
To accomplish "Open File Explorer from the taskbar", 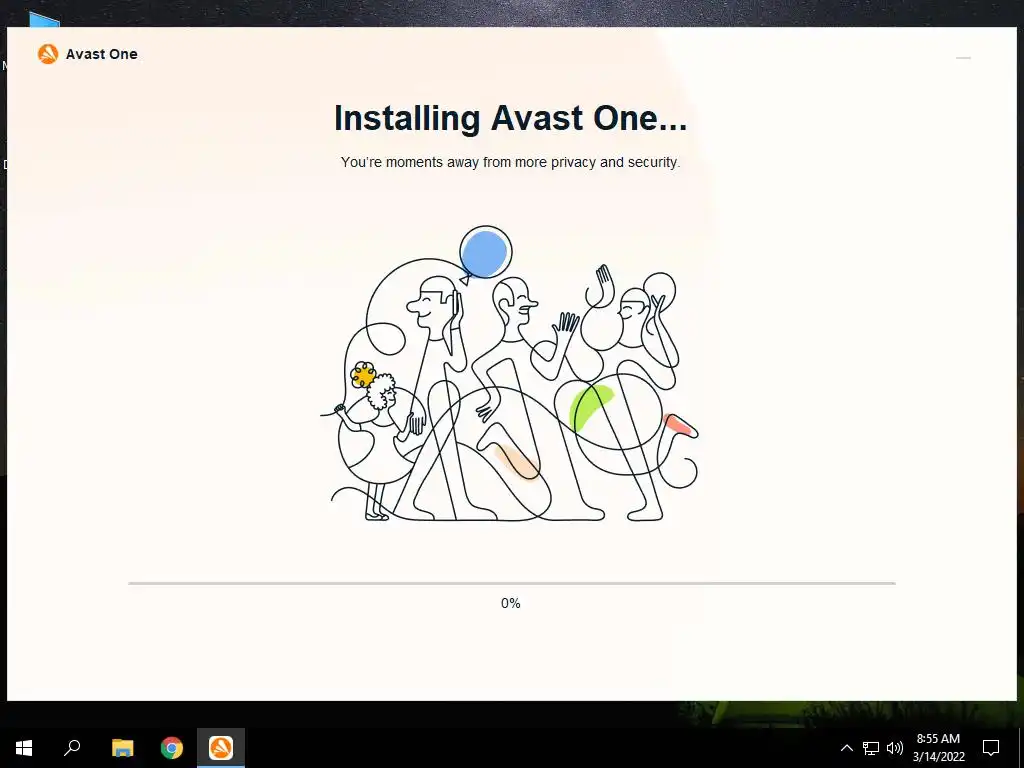I will pyautogui.click(x=122, y=748).
